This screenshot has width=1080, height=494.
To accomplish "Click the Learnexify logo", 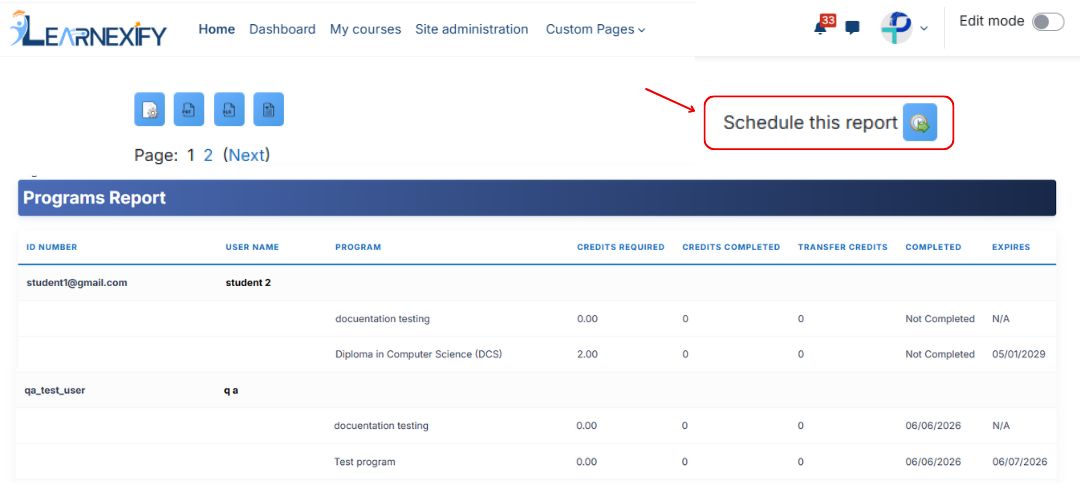I will click(x=88, y=29).
